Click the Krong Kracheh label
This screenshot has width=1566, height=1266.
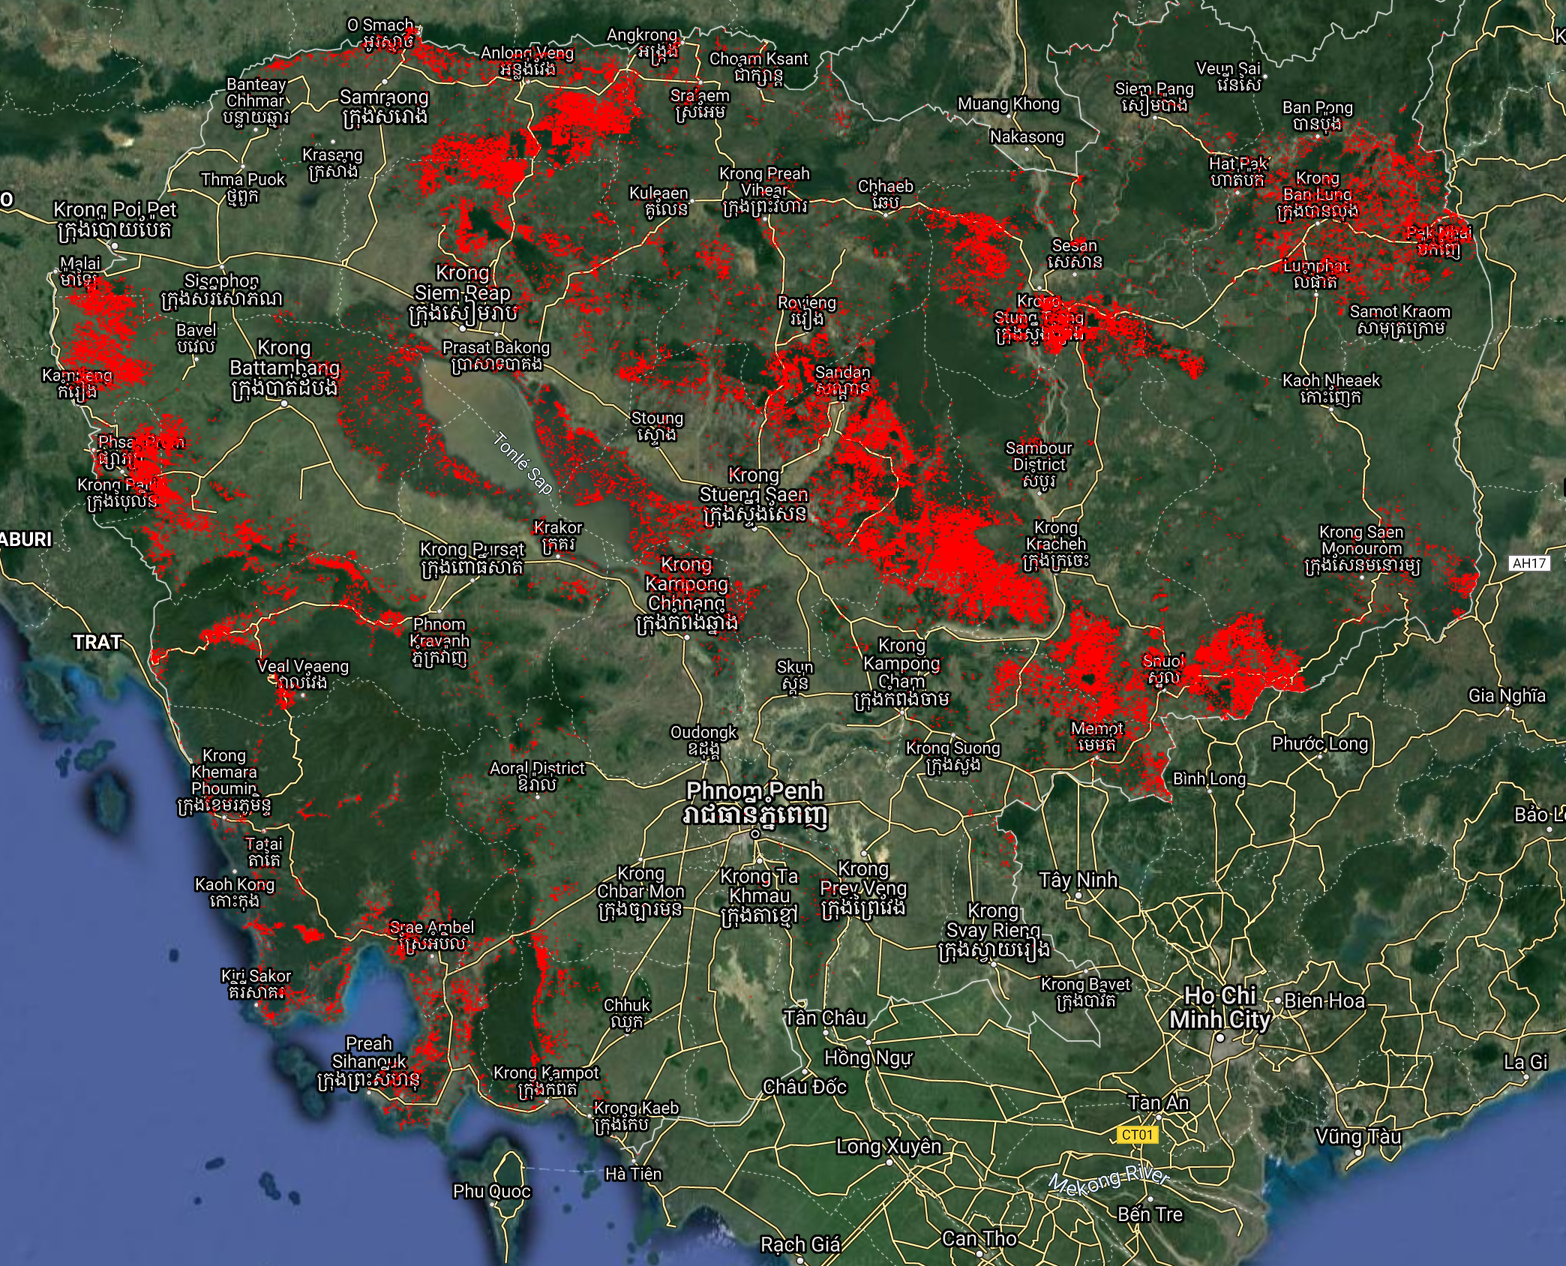click(x=1055, y=544)
